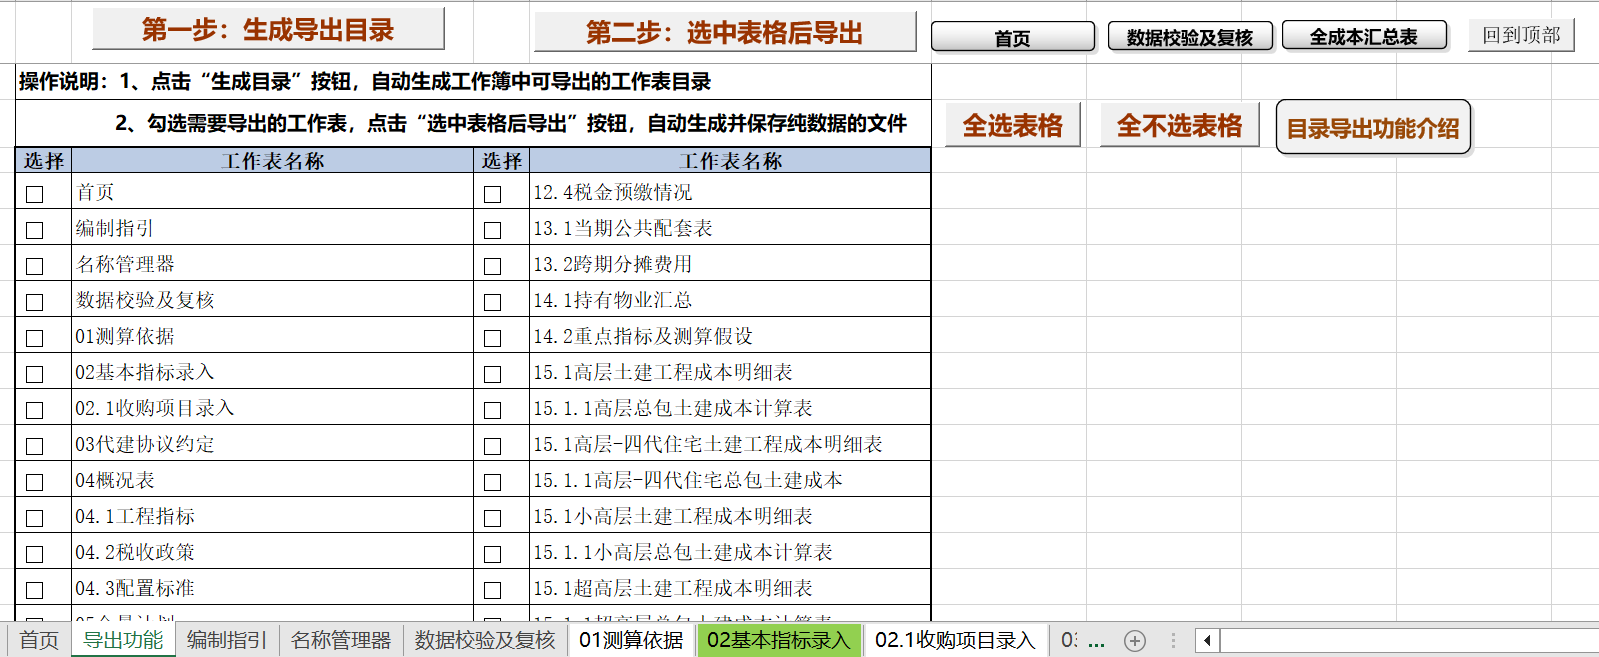
Task: Select checkbox for 15.1高层-四代住宅土建工程成本明细表
Action: [492, 446]
